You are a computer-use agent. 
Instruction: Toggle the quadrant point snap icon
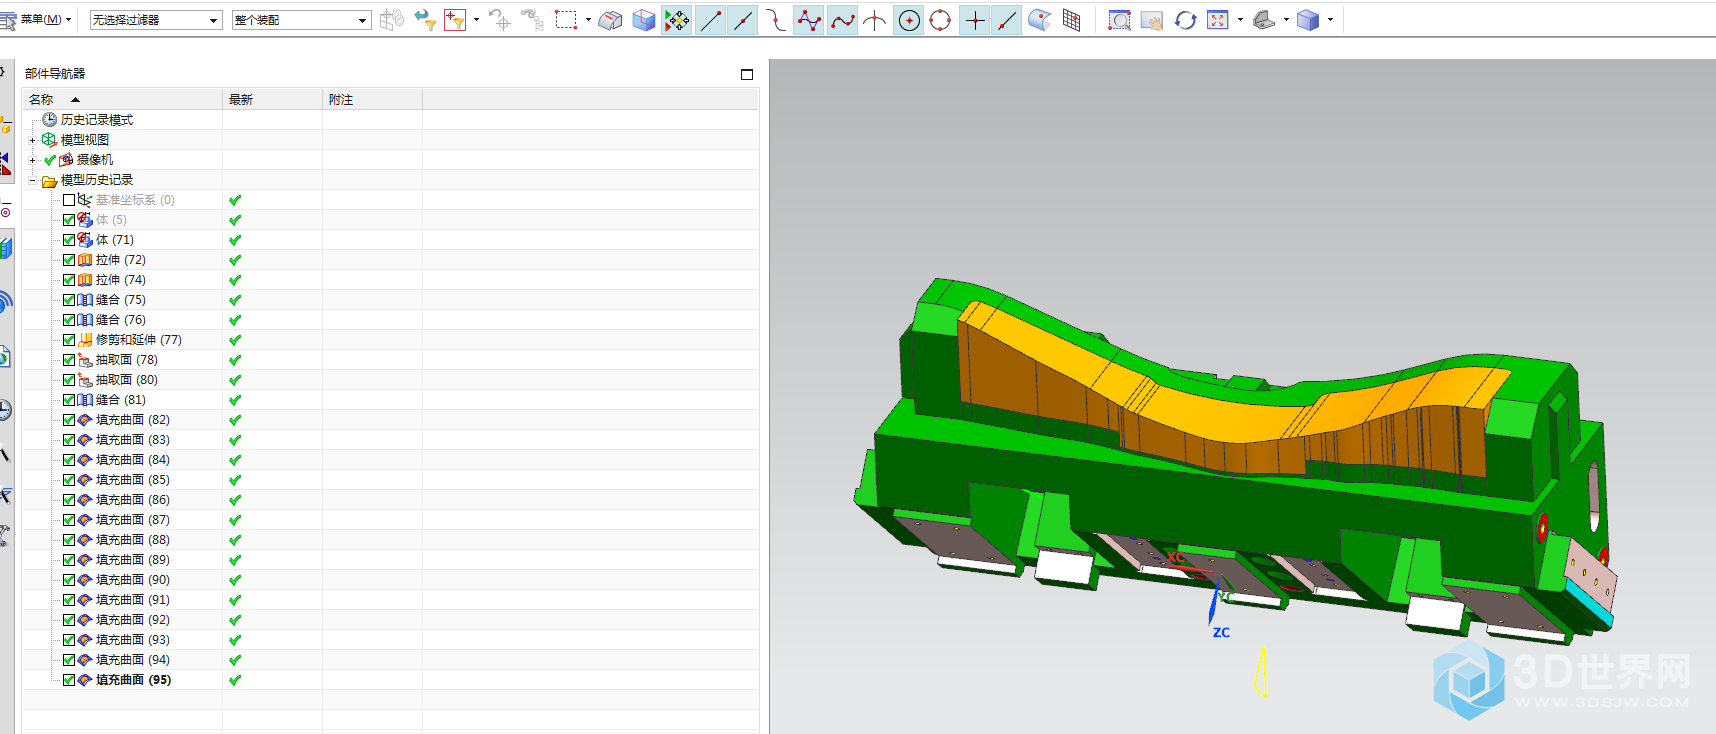pyautogui.click(x=940, y=20)
